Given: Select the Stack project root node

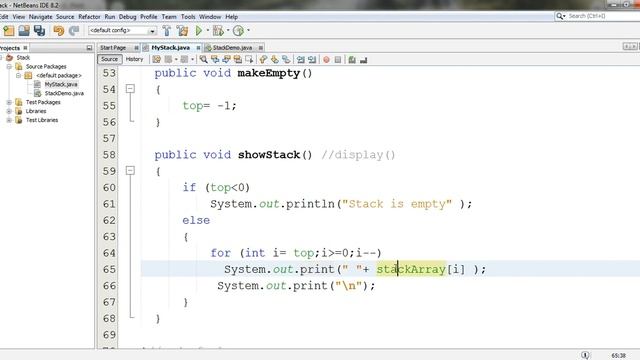Looking at the screenshot, I should [x=23, y=58].
